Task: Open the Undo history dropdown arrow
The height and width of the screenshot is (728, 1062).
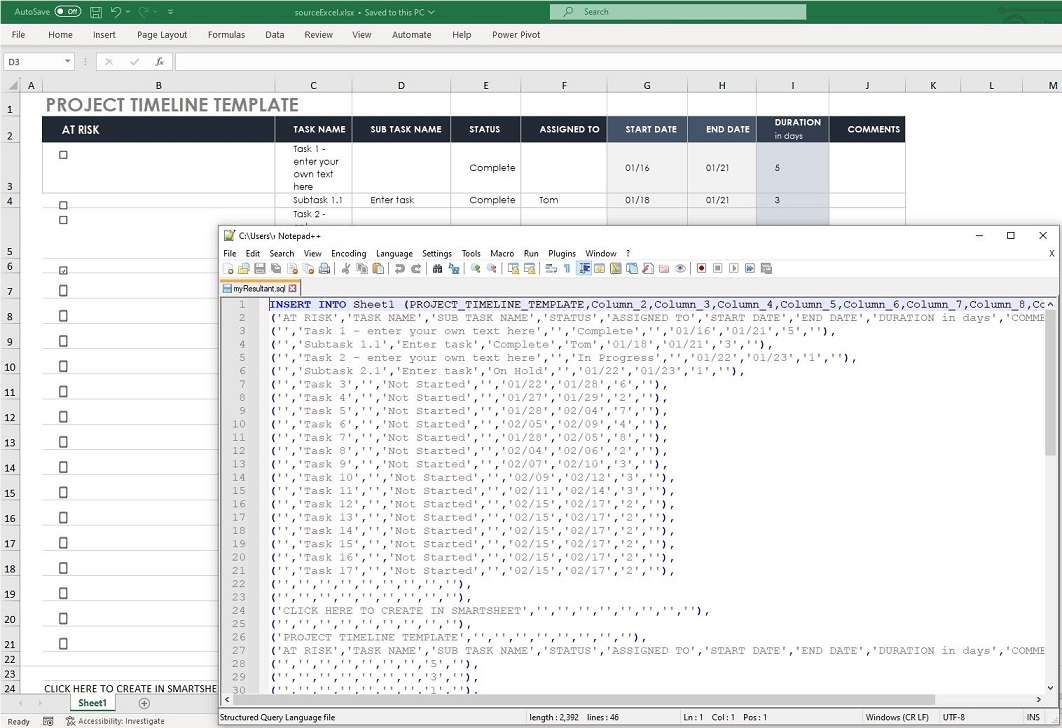Action: [129, 12]
